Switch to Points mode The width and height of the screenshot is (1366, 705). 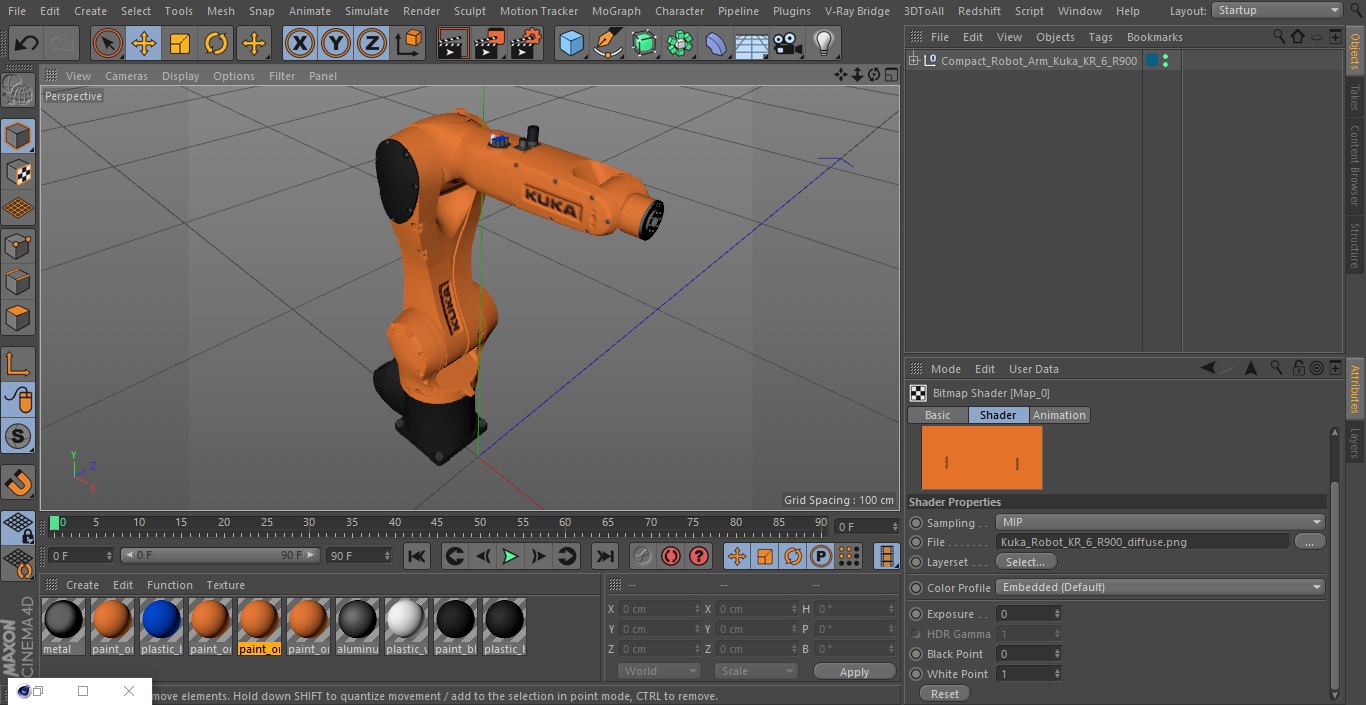(x=18, y=245)
